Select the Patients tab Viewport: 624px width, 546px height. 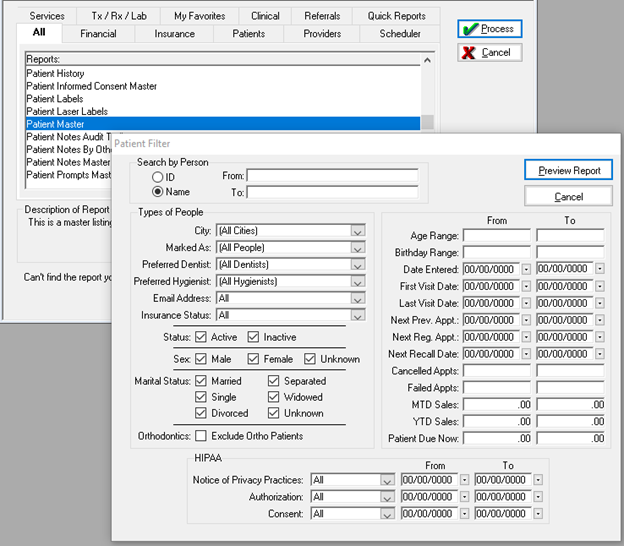248,34
